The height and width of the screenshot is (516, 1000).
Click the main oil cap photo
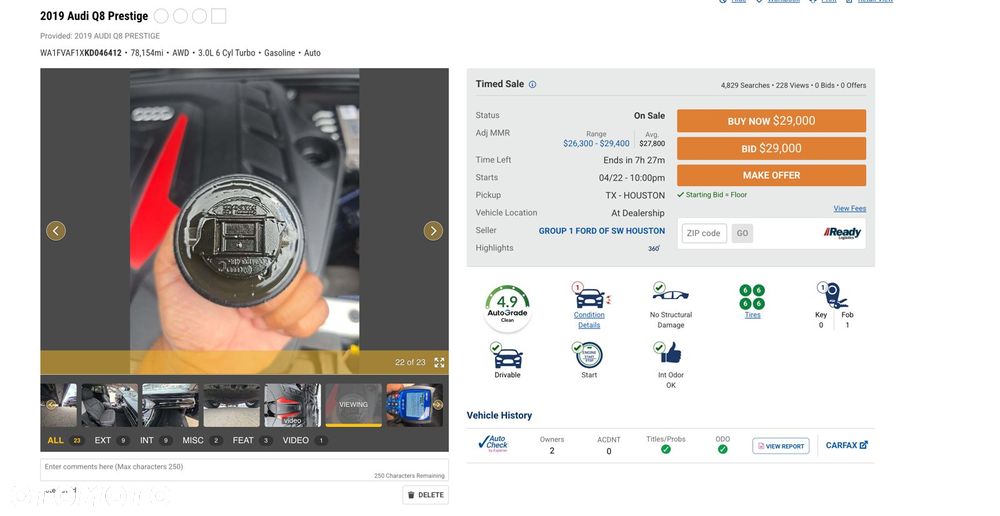coord(244,221)
